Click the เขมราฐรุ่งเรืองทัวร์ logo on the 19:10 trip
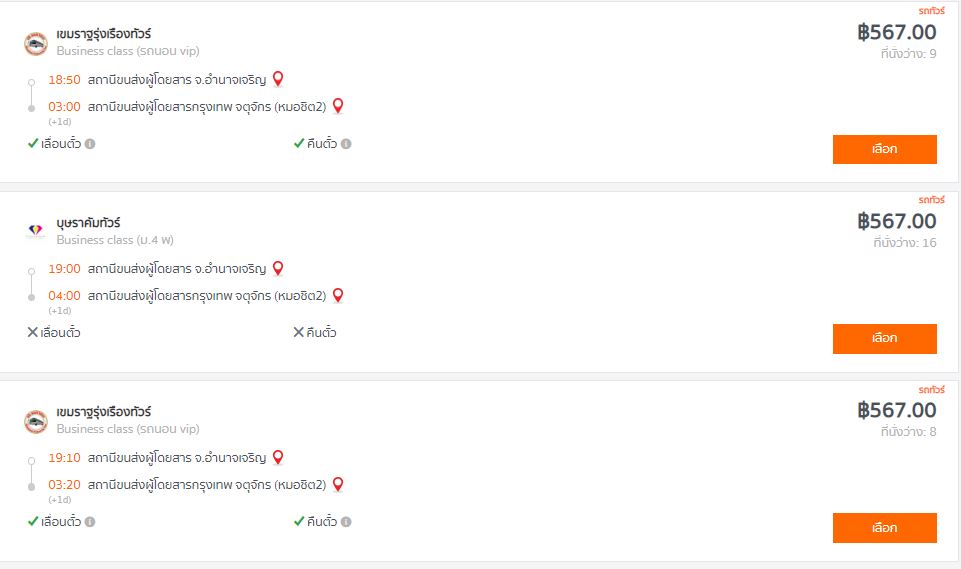Image resolution: width=961 pixels, height=569 pixels. (x=36, y=422)
